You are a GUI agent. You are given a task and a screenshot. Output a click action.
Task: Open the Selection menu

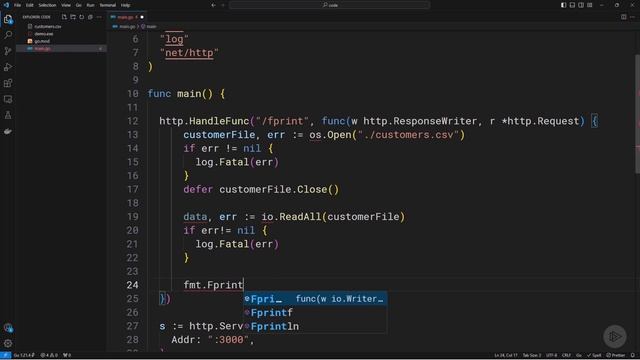pos(47,5)
